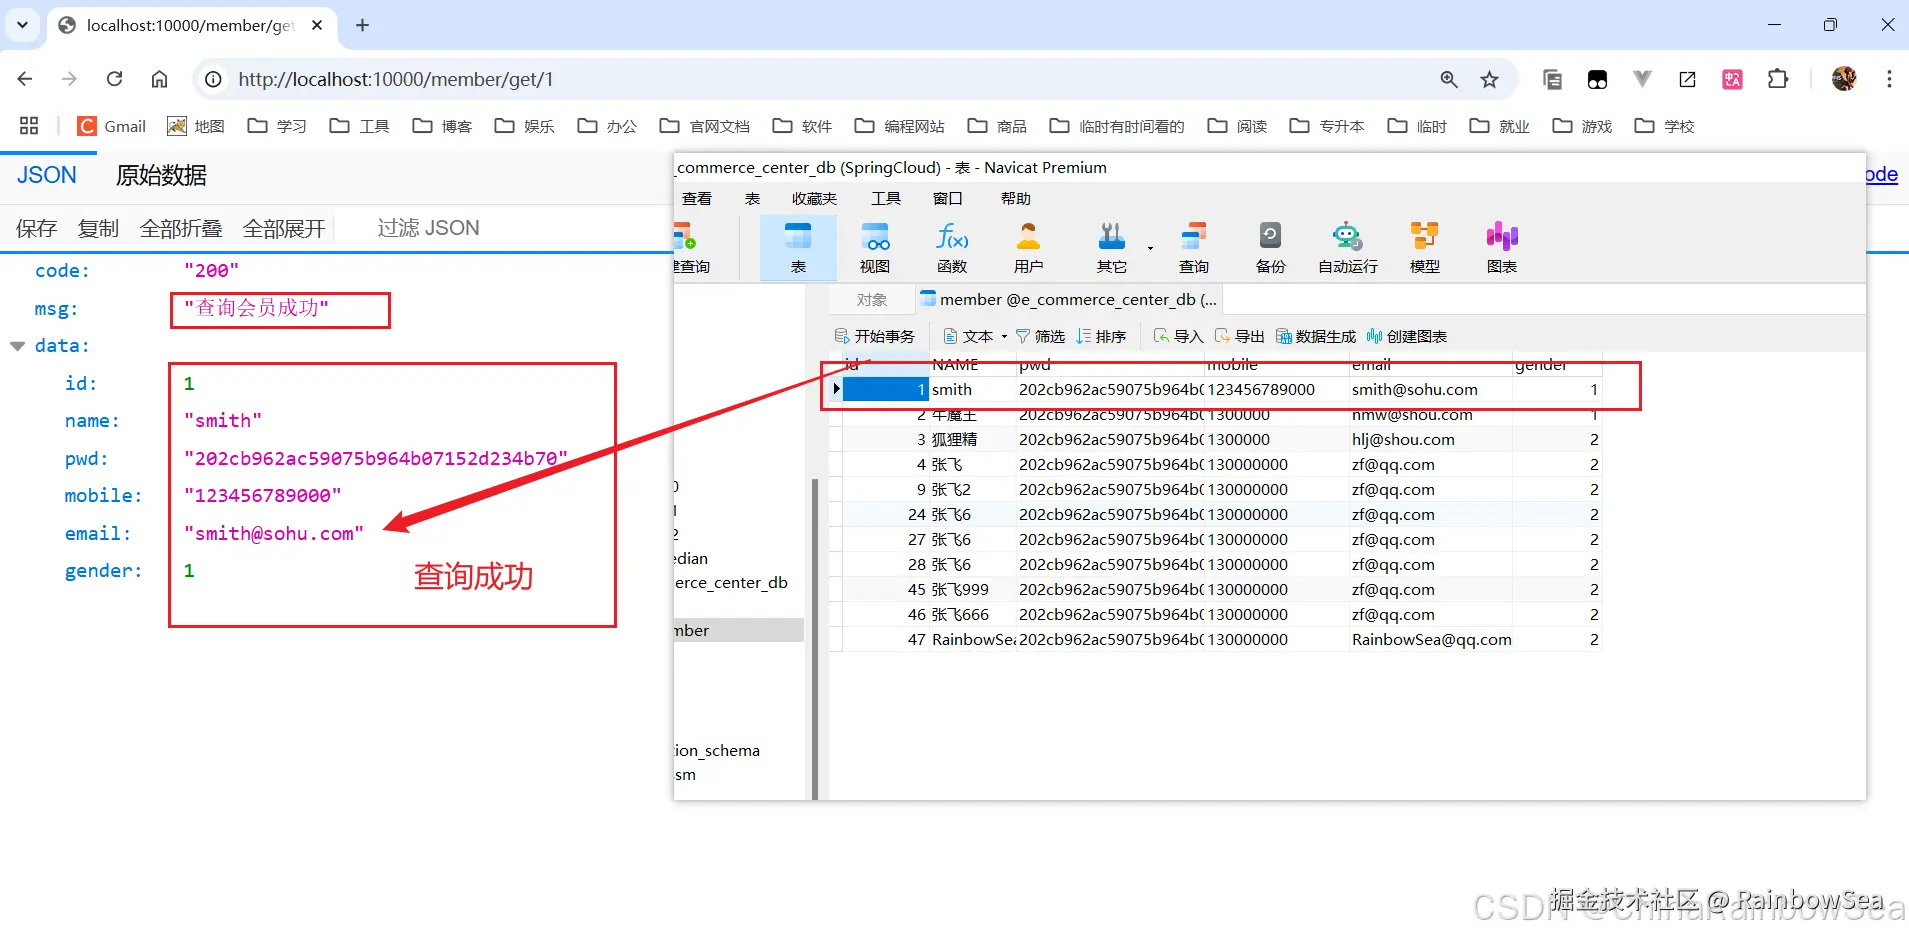
Task: Go back to the previous page
Action: coord(25,79)
